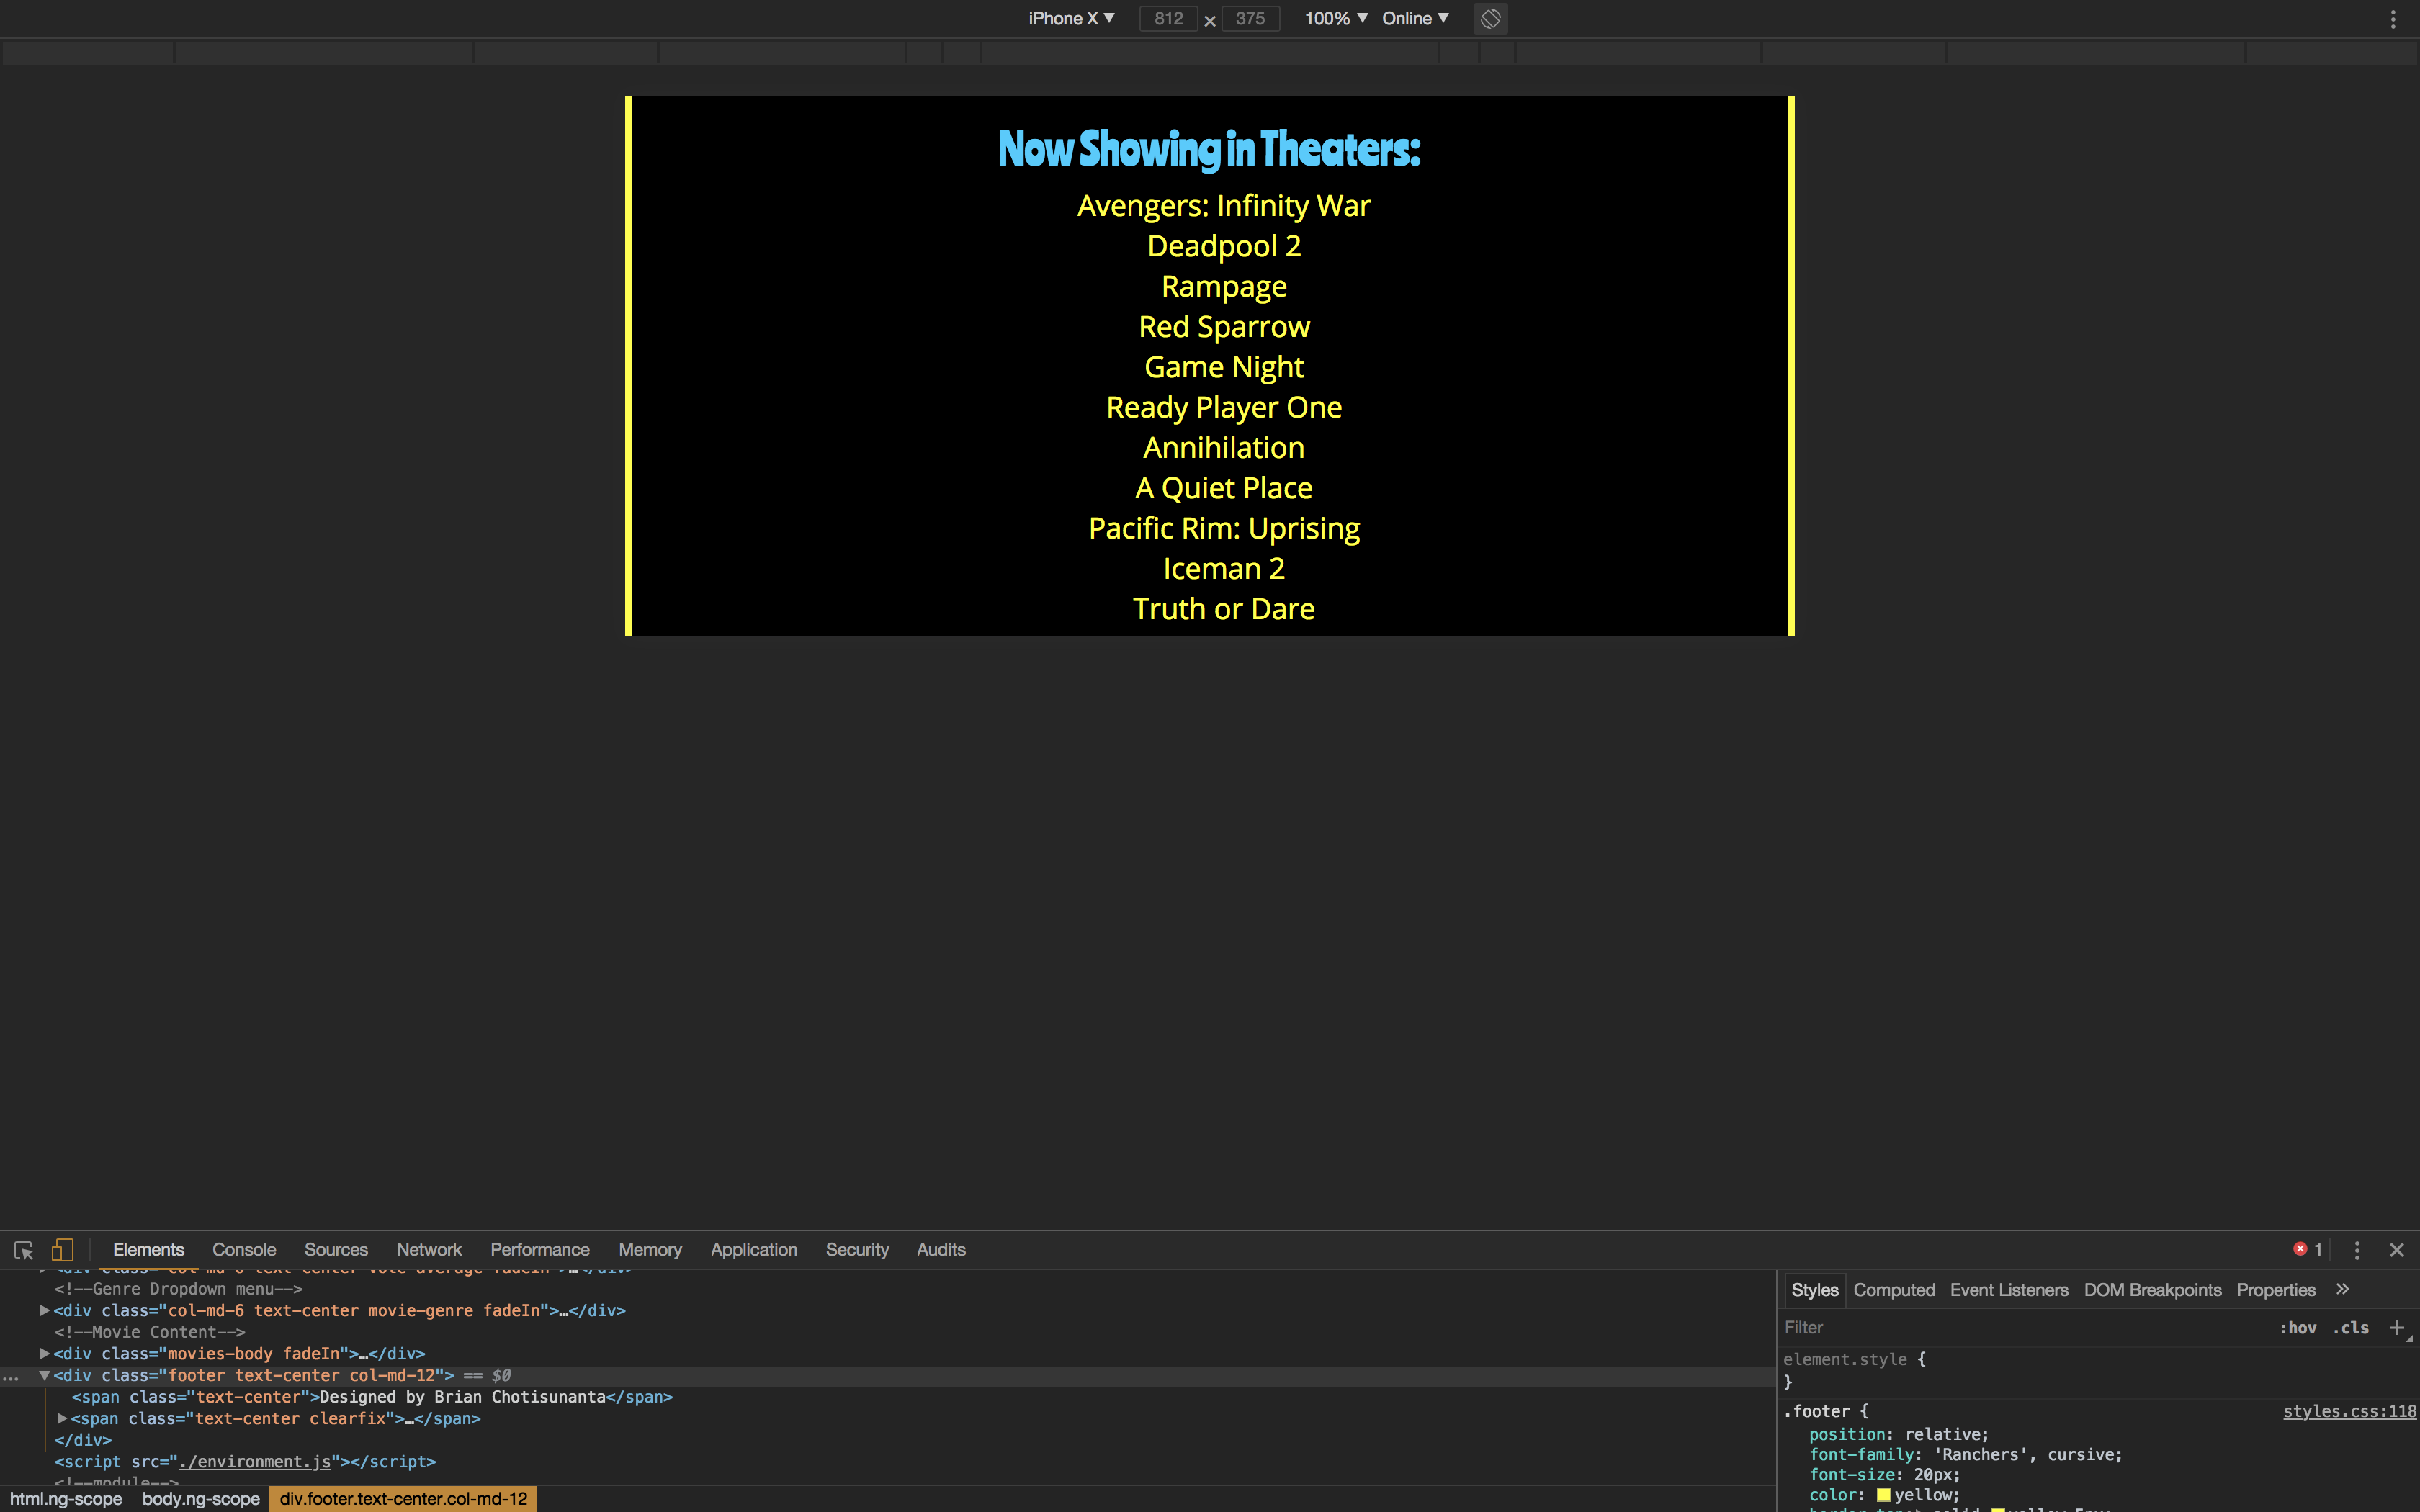
Task: Focus the styles Filter input
Action: point(2020,1328)
